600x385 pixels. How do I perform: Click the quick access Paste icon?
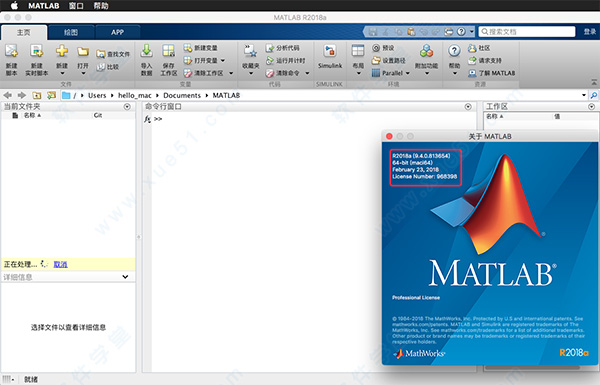point(411,32)
